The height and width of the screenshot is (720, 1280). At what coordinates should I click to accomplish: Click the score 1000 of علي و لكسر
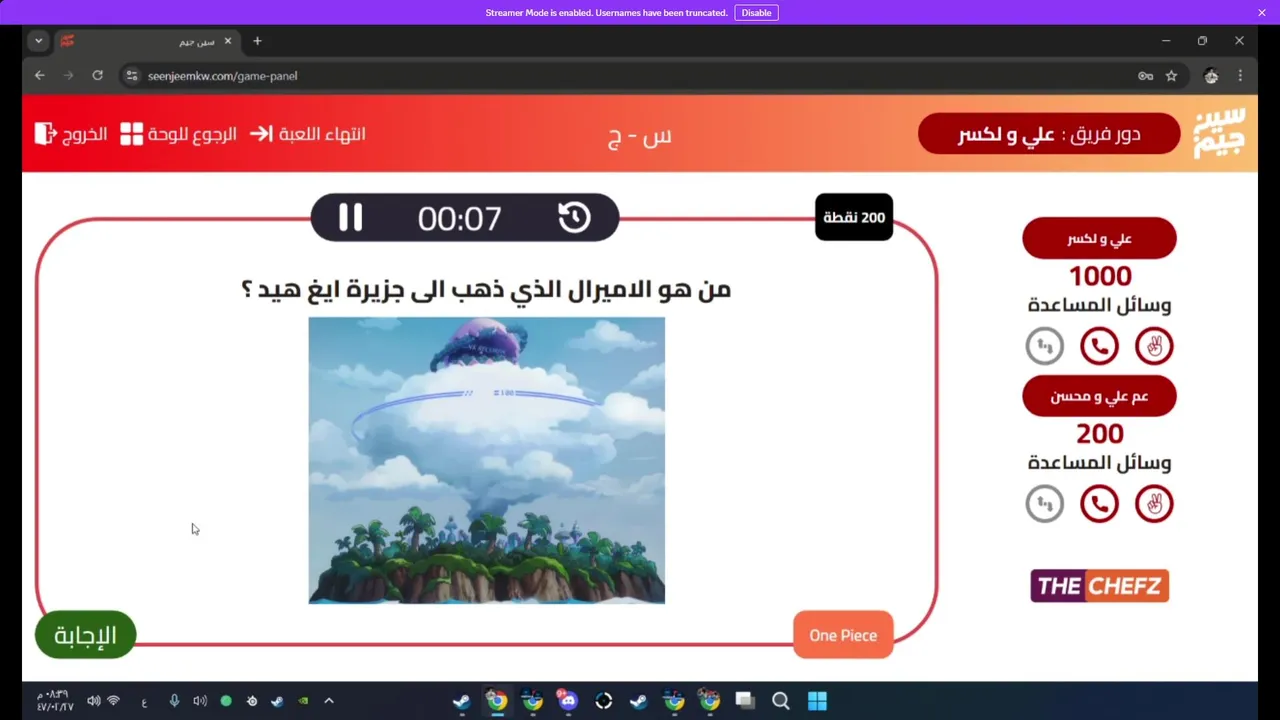[x=1100, y=276]
